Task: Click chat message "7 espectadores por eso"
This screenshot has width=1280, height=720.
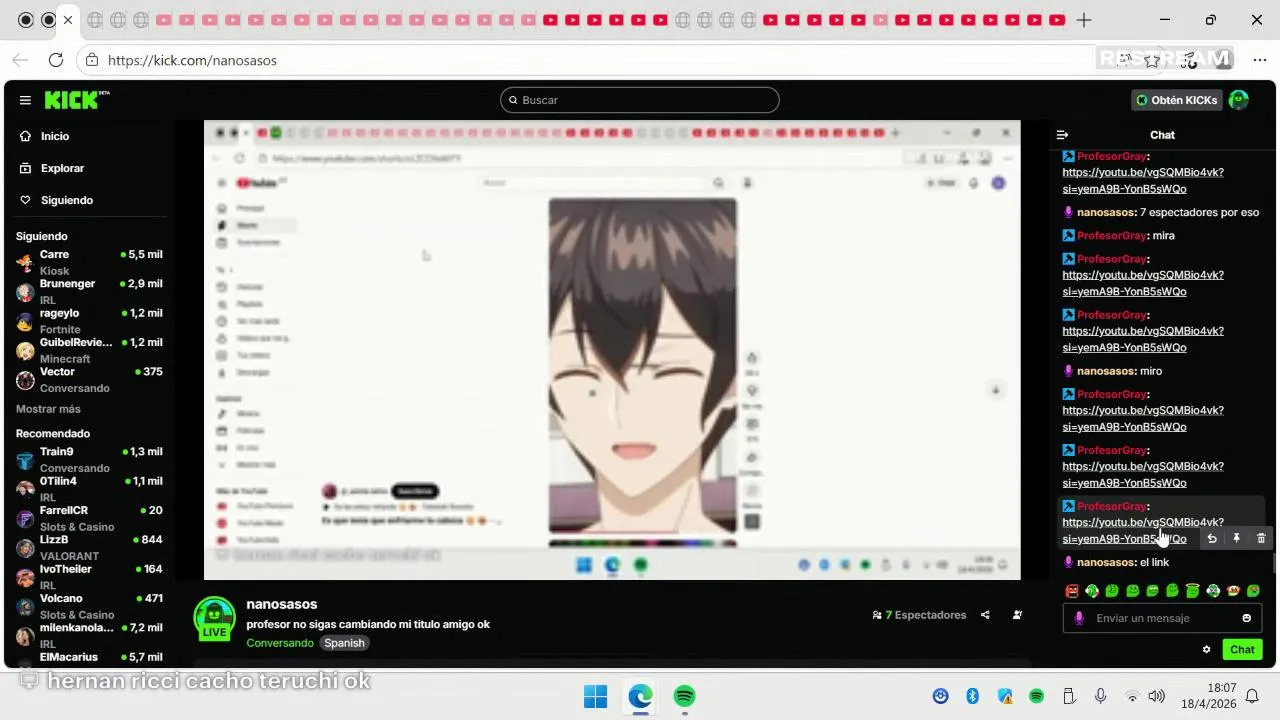Action: (1199, 212)
